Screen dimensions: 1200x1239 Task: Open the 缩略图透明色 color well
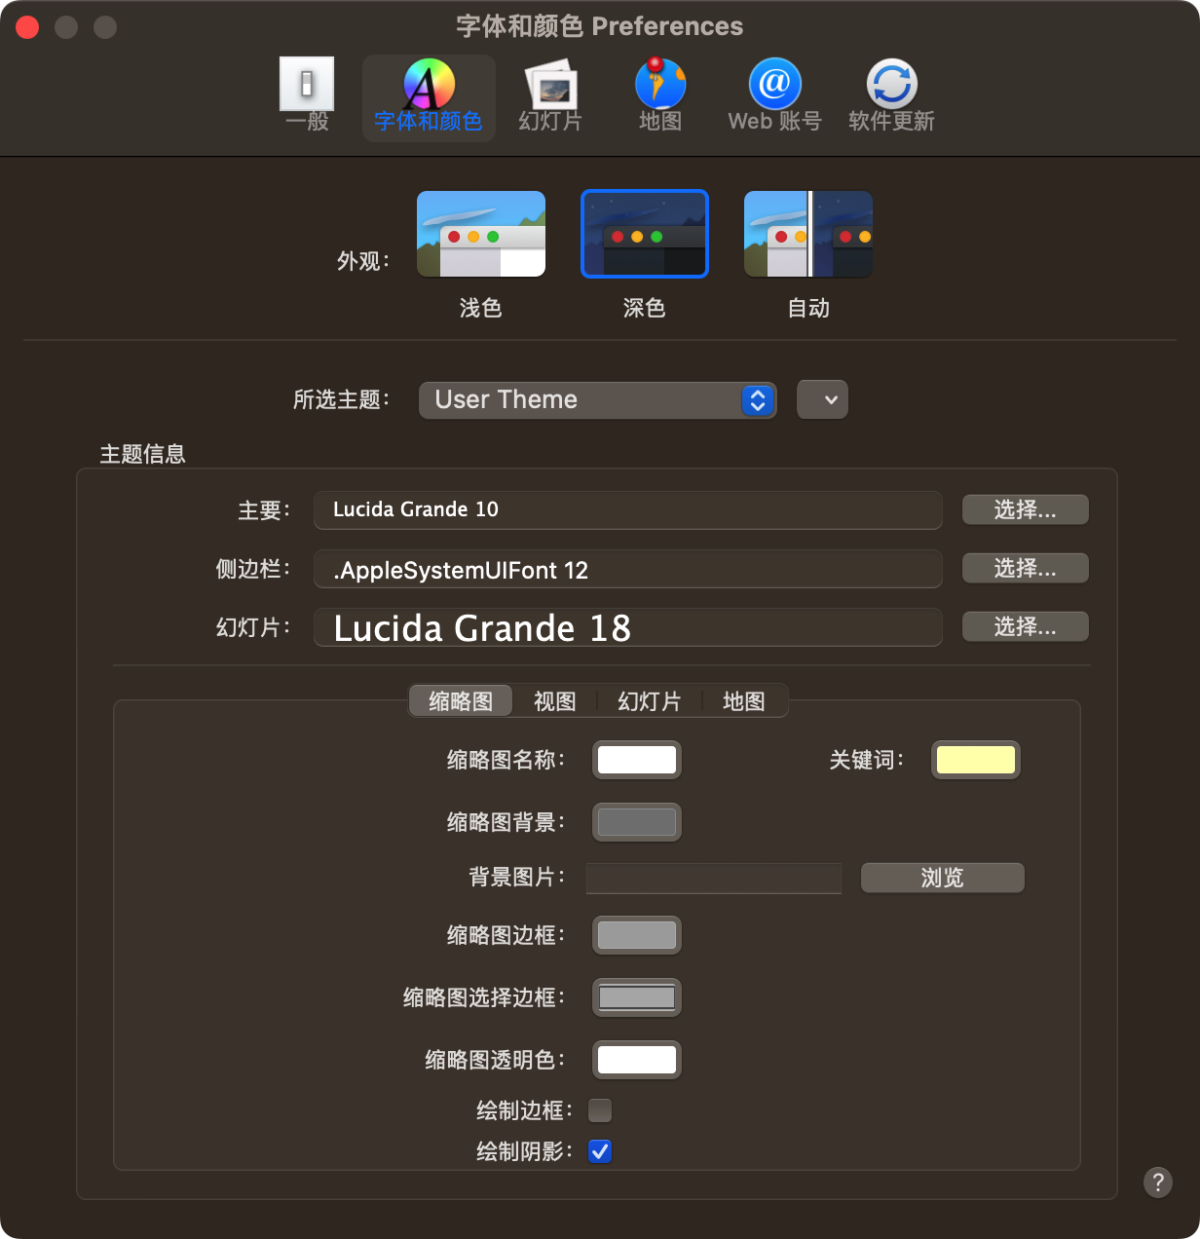637,1060
